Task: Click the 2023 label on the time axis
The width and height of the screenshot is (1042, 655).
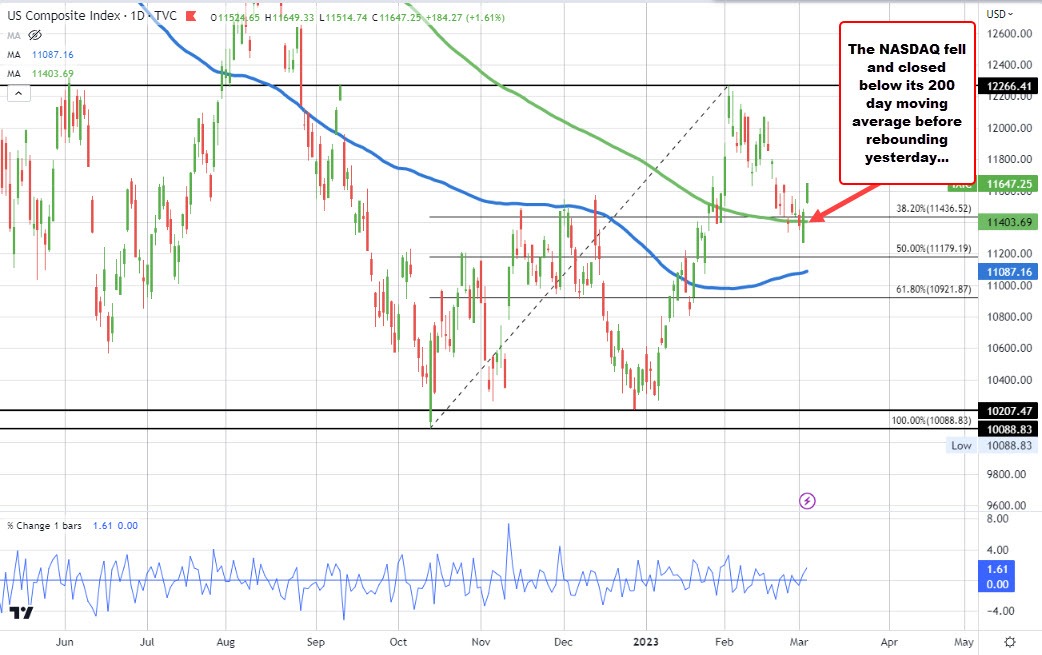Action: click(x=646, y=642)
